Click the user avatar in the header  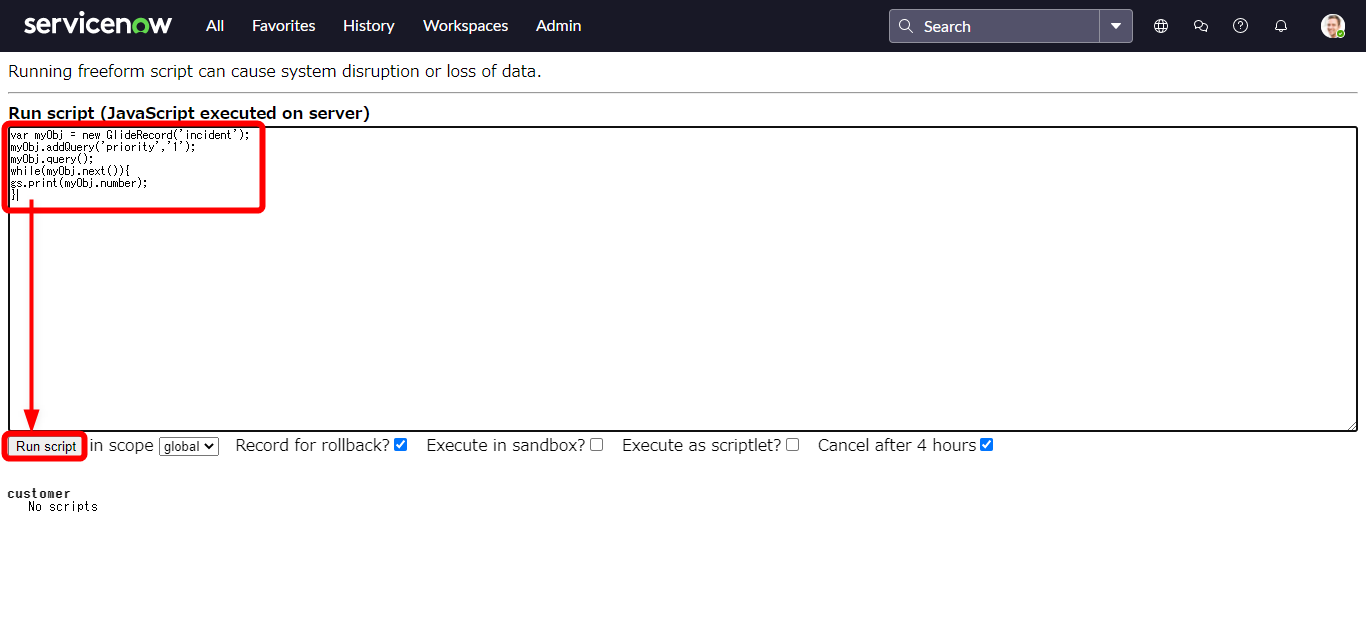point(1333,26)
